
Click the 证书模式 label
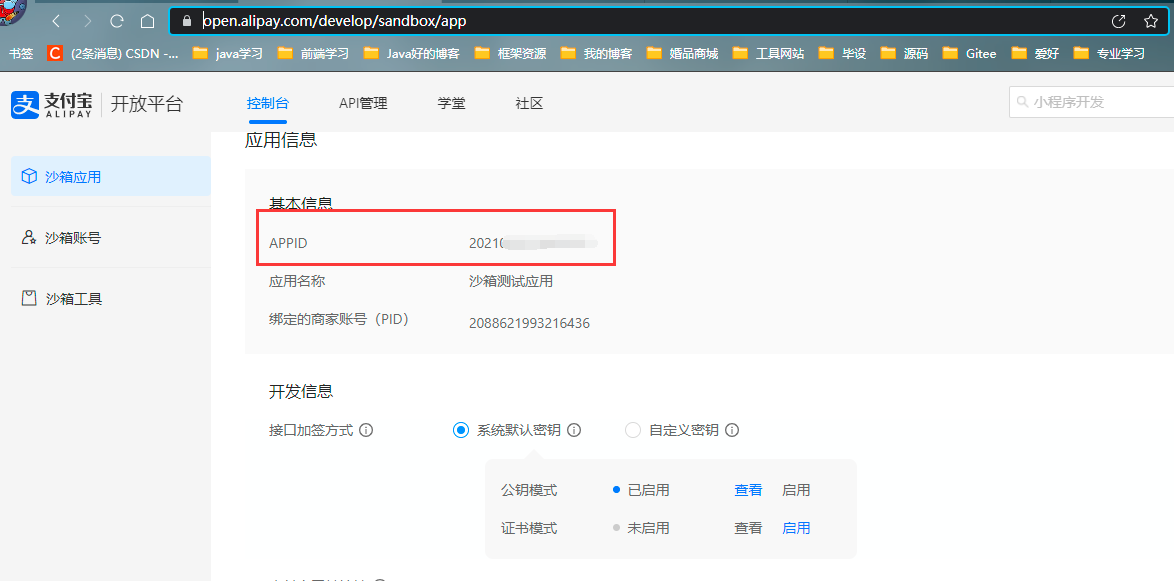click(x=529, y=528)
